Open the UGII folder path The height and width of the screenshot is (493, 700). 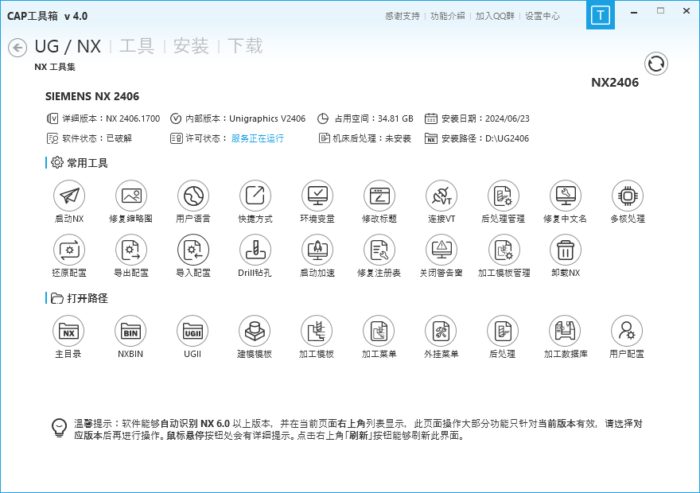192,331
